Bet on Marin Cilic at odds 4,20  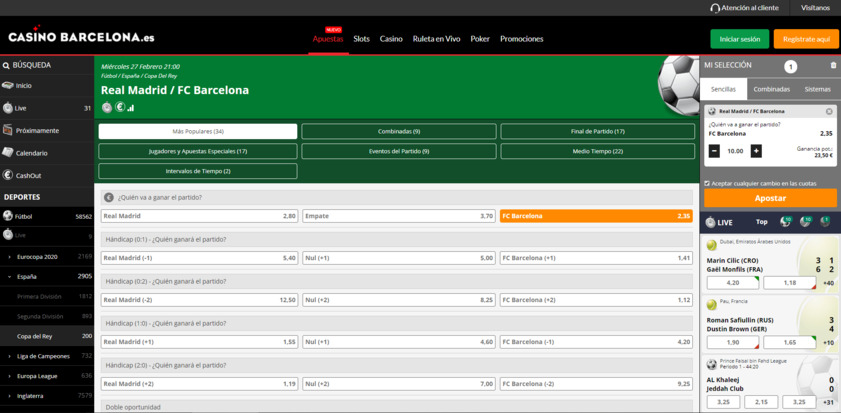click(733, 283)
